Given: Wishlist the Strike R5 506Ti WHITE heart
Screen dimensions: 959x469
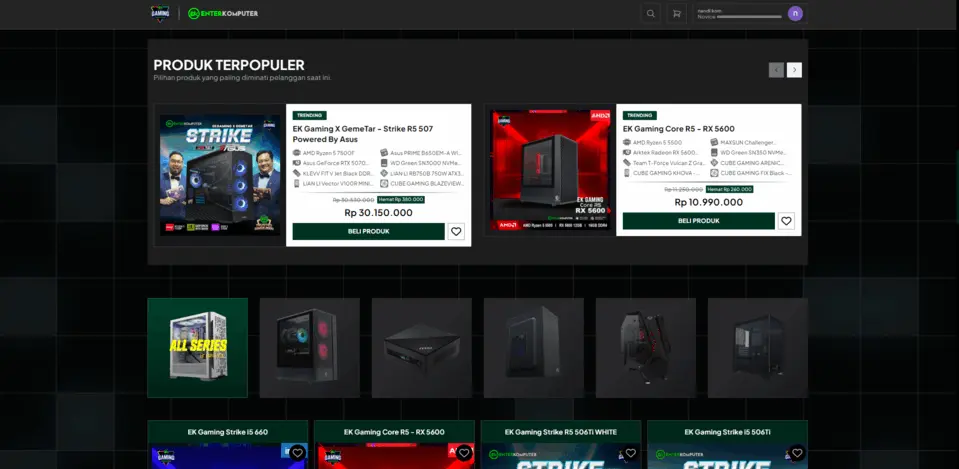Looking at the screenshot, I should 631,453.
